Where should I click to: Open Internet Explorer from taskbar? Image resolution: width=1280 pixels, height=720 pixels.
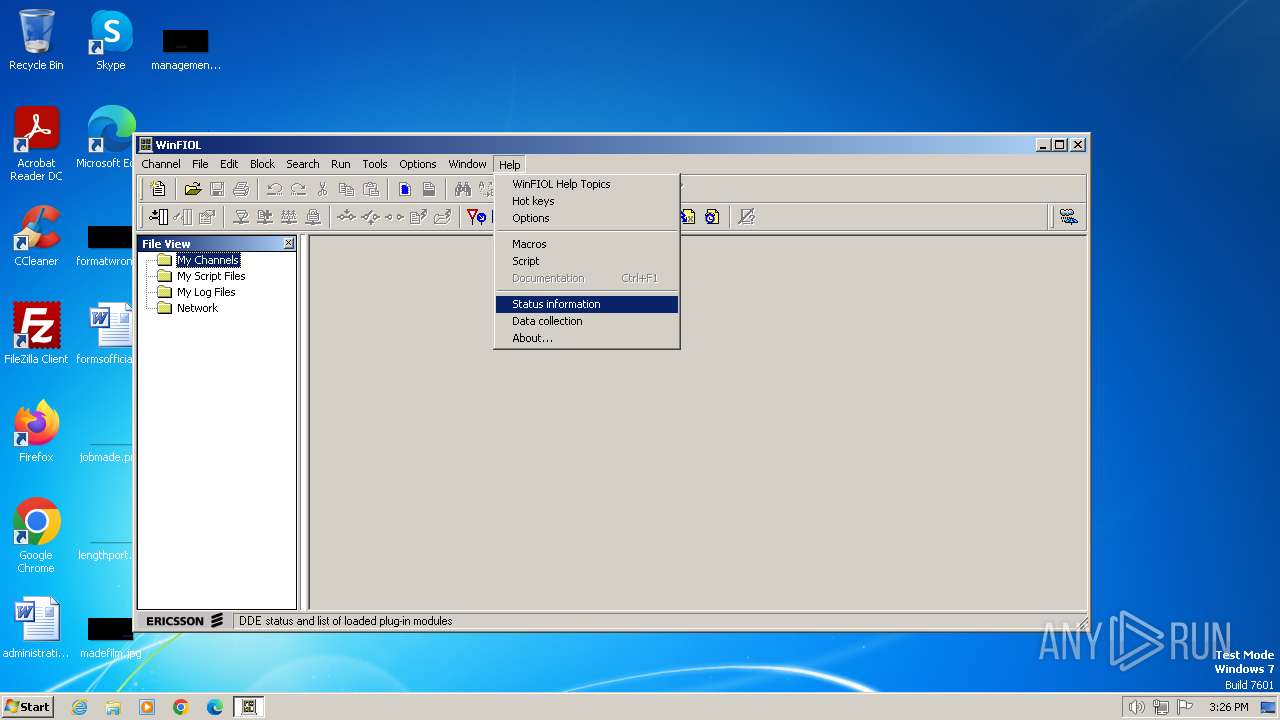[79, 707]
